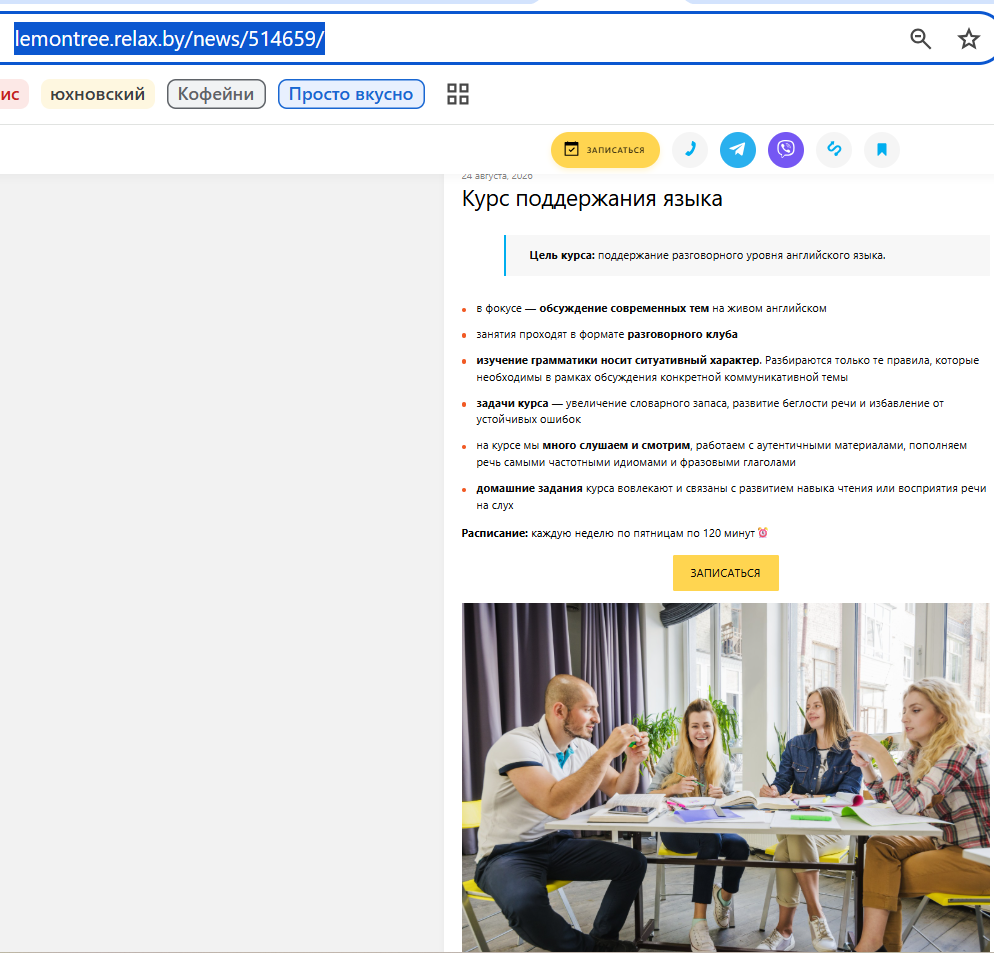This screenshot has width=994, height=953.
Task: Click bullet text about разговорного клуба
Action: (x=607, y=334)
